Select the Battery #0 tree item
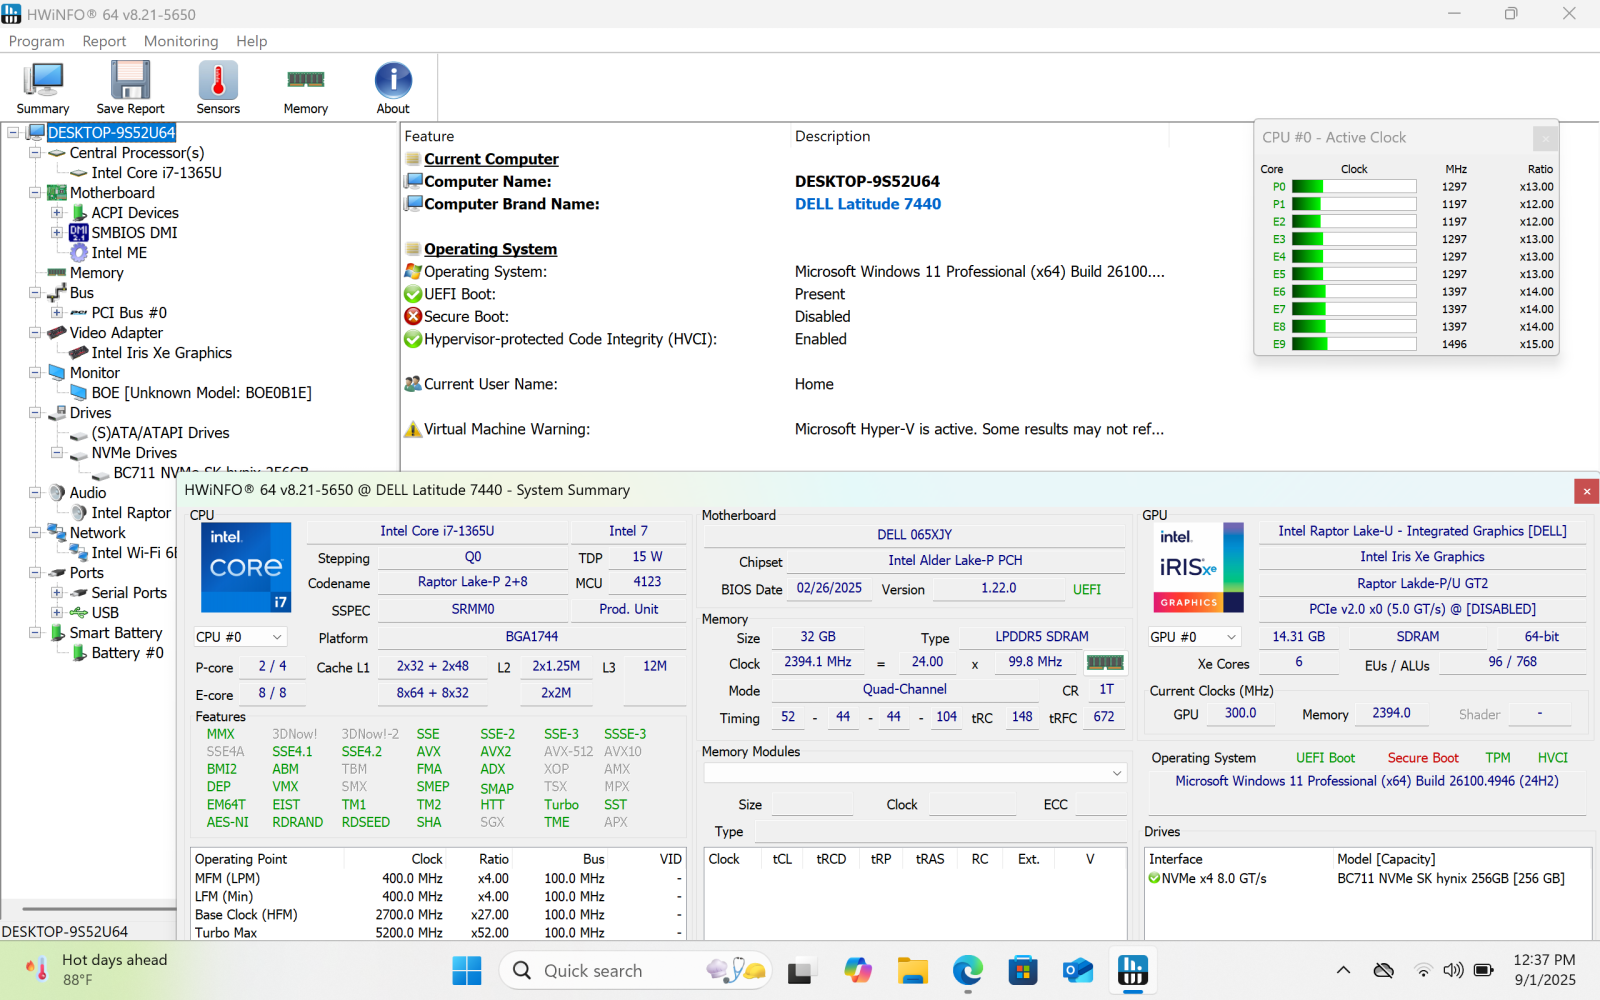The width and height of the screenshot is (1600, 1000). 128,653
